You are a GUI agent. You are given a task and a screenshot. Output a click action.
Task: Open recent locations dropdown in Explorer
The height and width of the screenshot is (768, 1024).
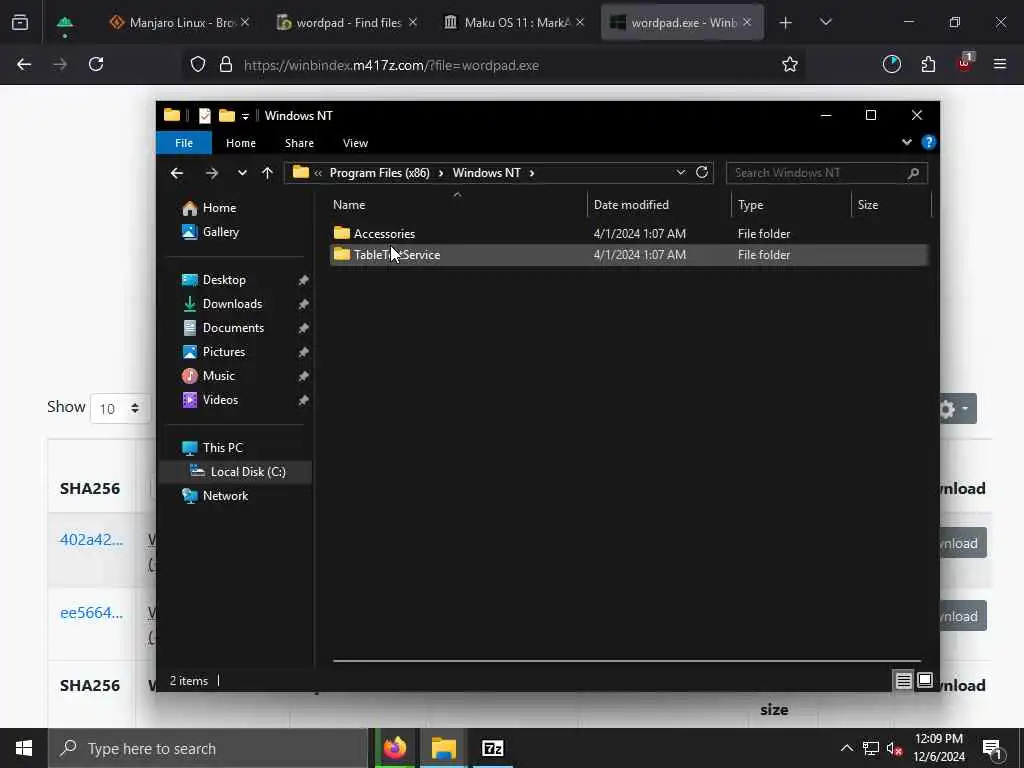click(242, 173)
